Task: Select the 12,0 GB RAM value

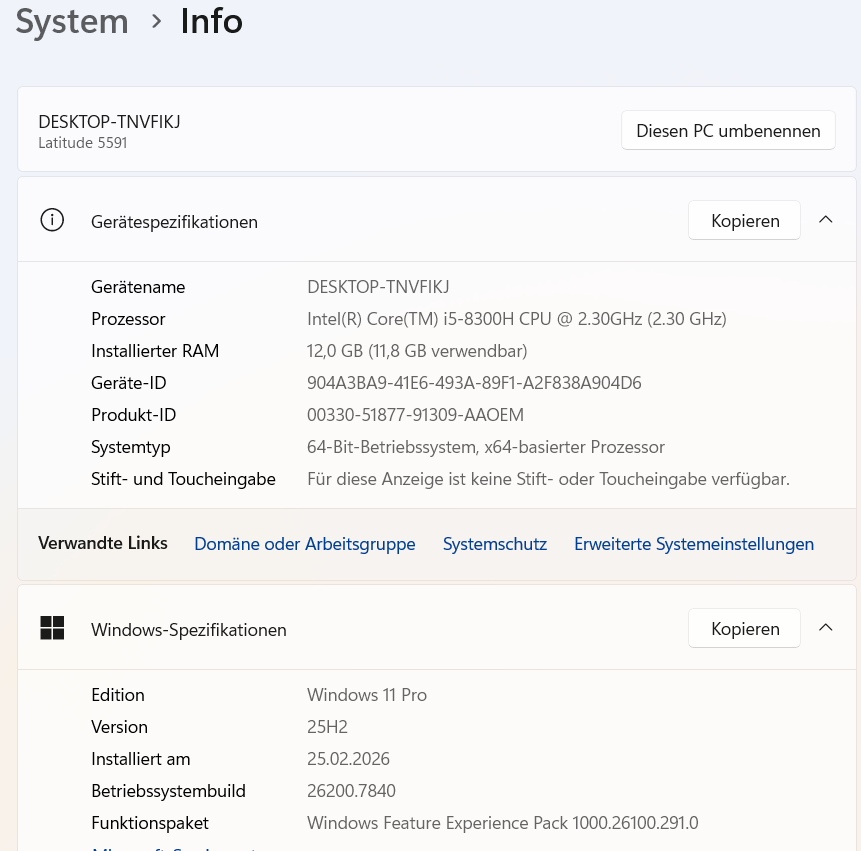Action: [417, 351]
